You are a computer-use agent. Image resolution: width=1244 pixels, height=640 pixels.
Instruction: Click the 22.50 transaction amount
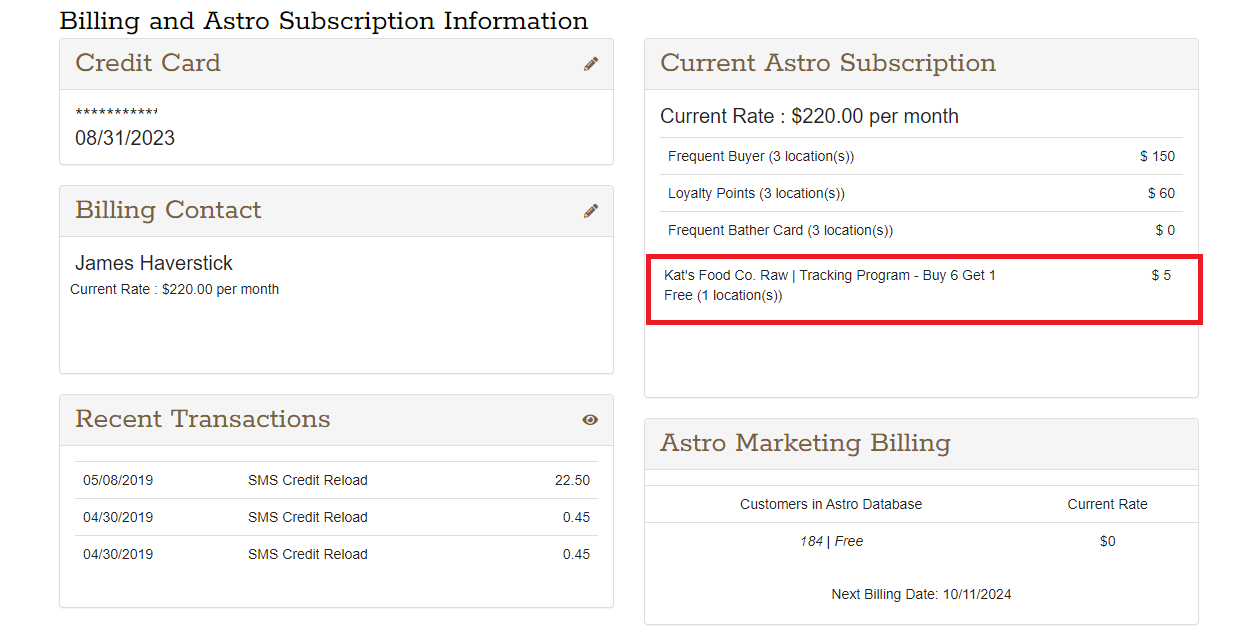click(x=572, y=480)
